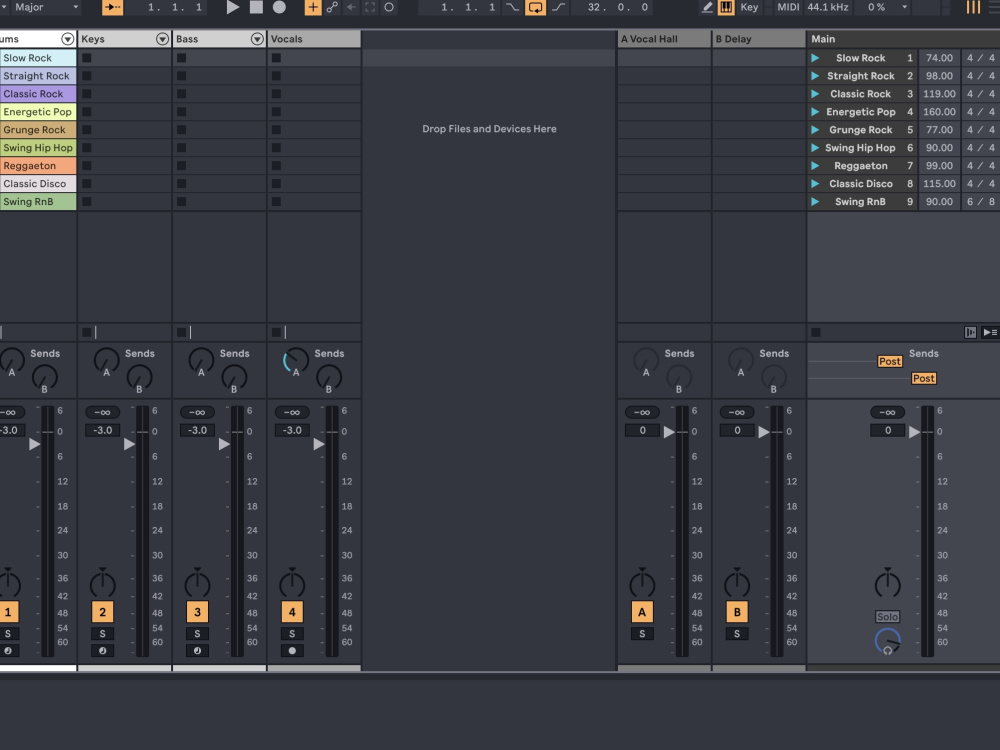Launch the Slow Rock scene

pyautogui.click(x=815, y=58)
